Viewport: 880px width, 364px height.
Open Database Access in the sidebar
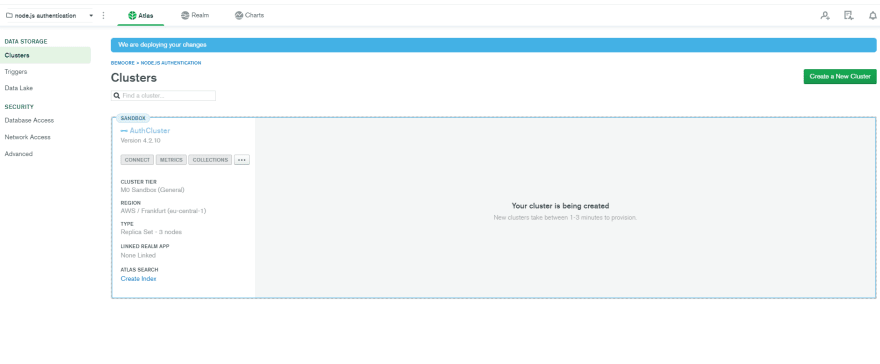click(29, 121)
